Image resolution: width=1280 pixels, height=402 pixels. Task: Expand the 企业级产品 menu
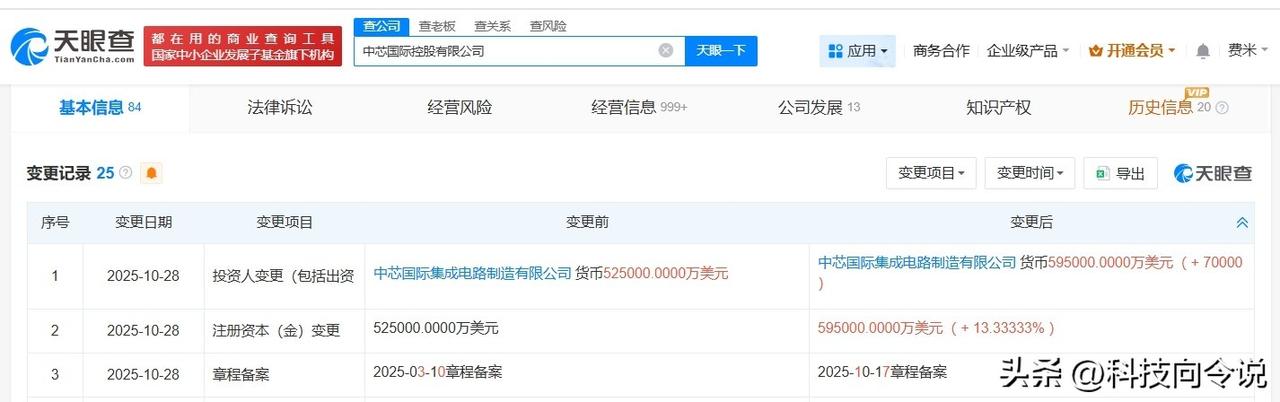pos(1028,50)
